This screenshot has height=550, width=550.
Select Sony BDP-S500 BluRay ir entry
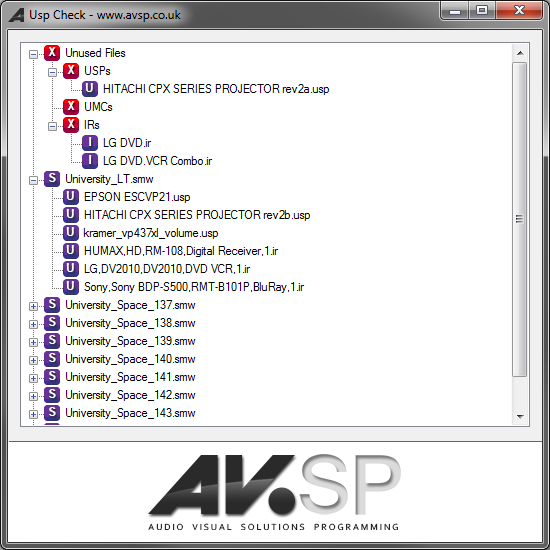coord(194,287)
